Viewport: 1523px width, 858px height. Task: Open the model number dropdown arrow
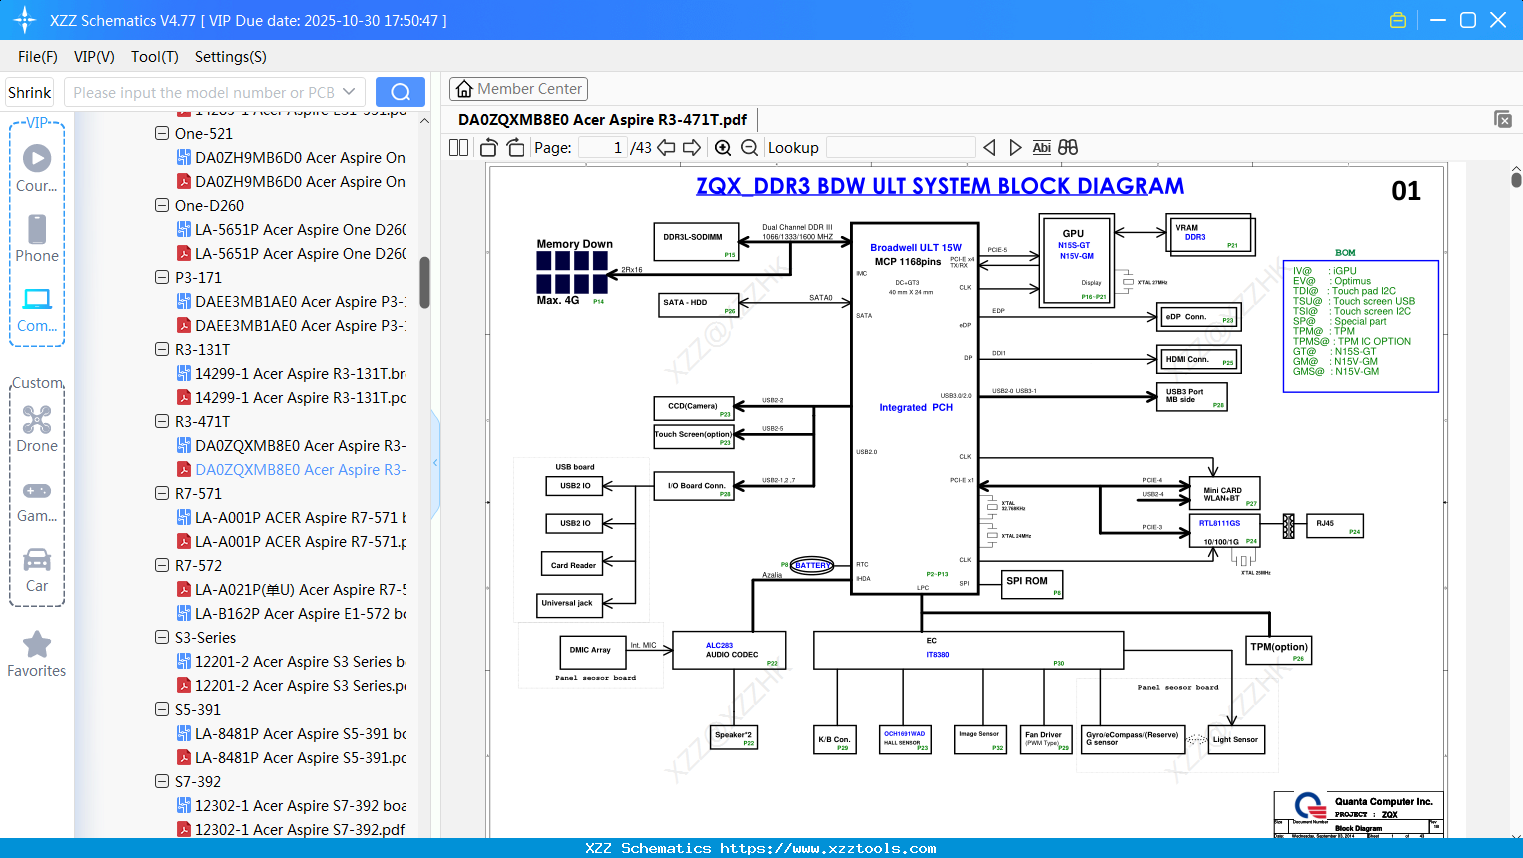[349, 92]
